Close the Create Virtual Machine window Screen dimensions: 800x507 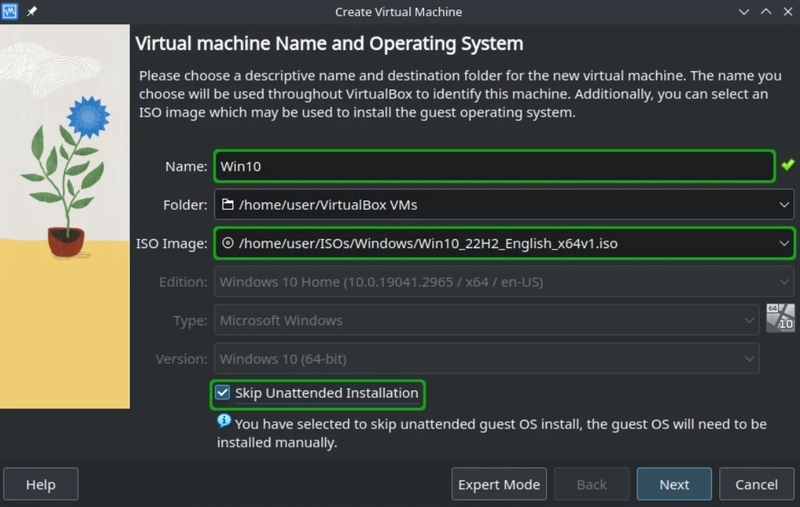788,12
